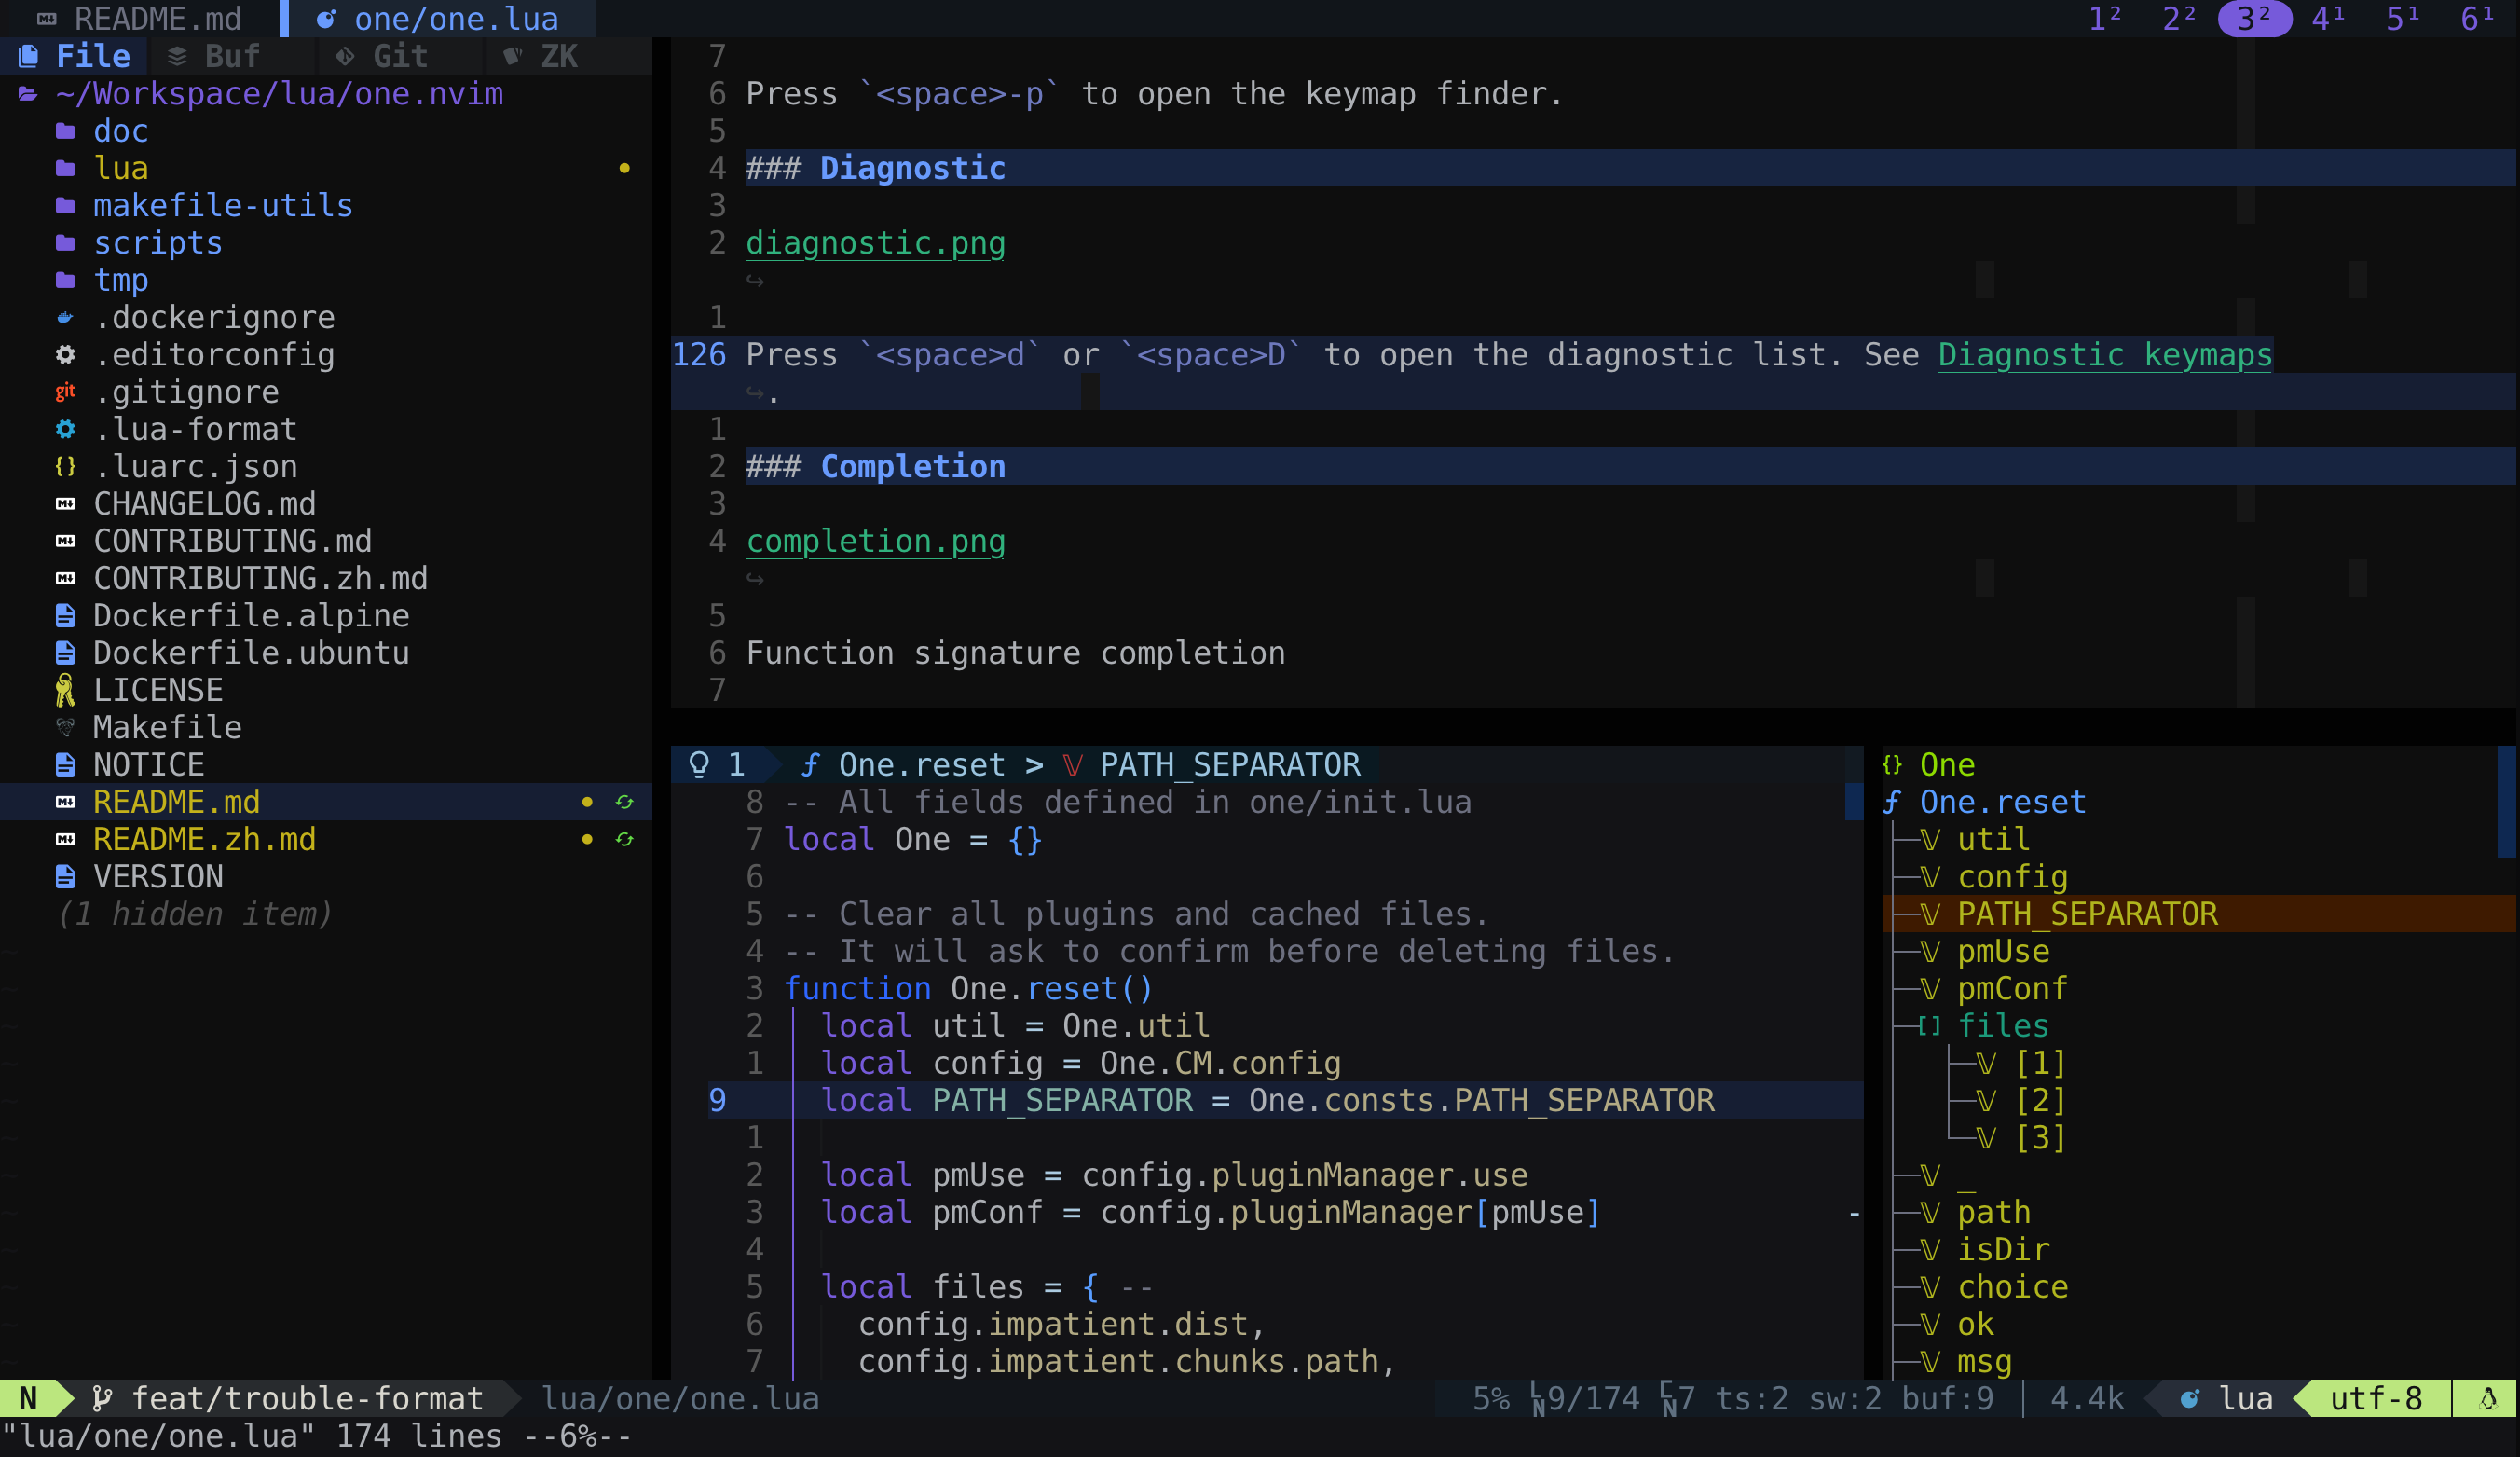
Task: Click git sync icon on README.md row
Action: (x=624, y=802)
